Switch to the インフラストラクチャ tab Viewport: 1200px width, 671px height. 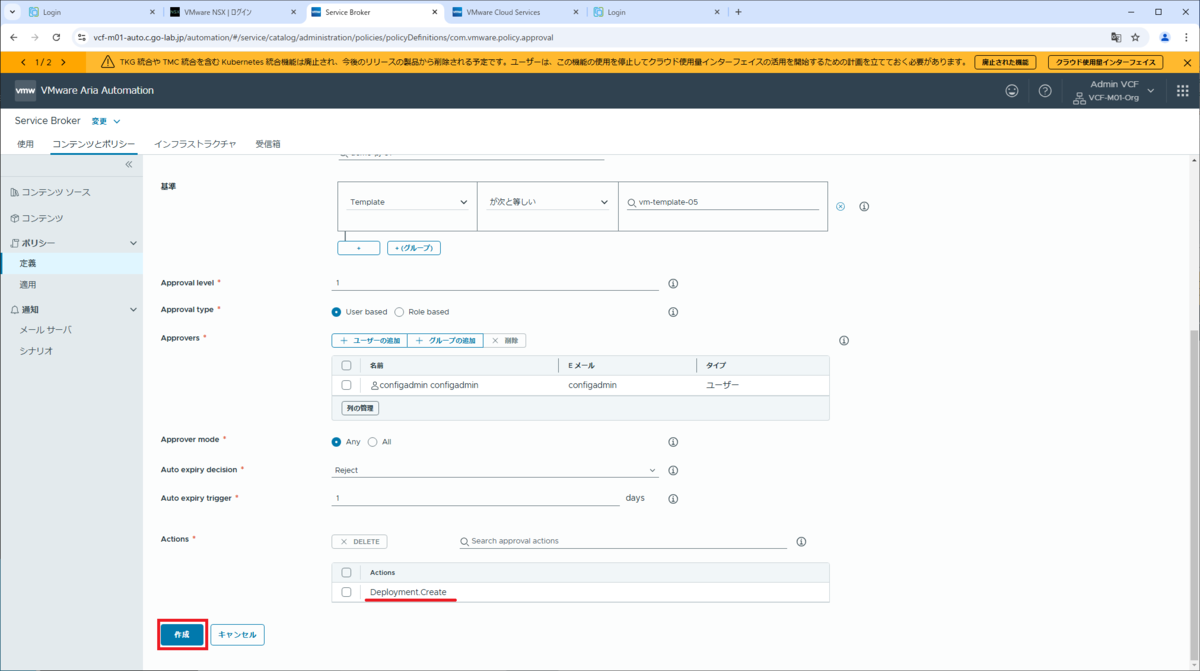[x=195, y=144]
